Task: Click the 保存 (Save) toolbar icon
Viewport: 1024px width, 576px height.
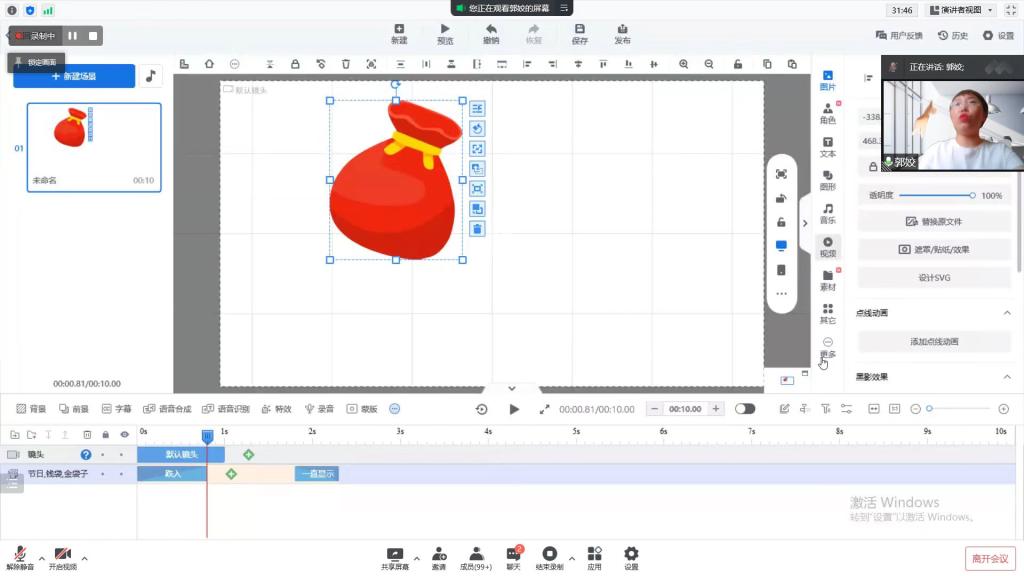Action: tap(580, 34)
